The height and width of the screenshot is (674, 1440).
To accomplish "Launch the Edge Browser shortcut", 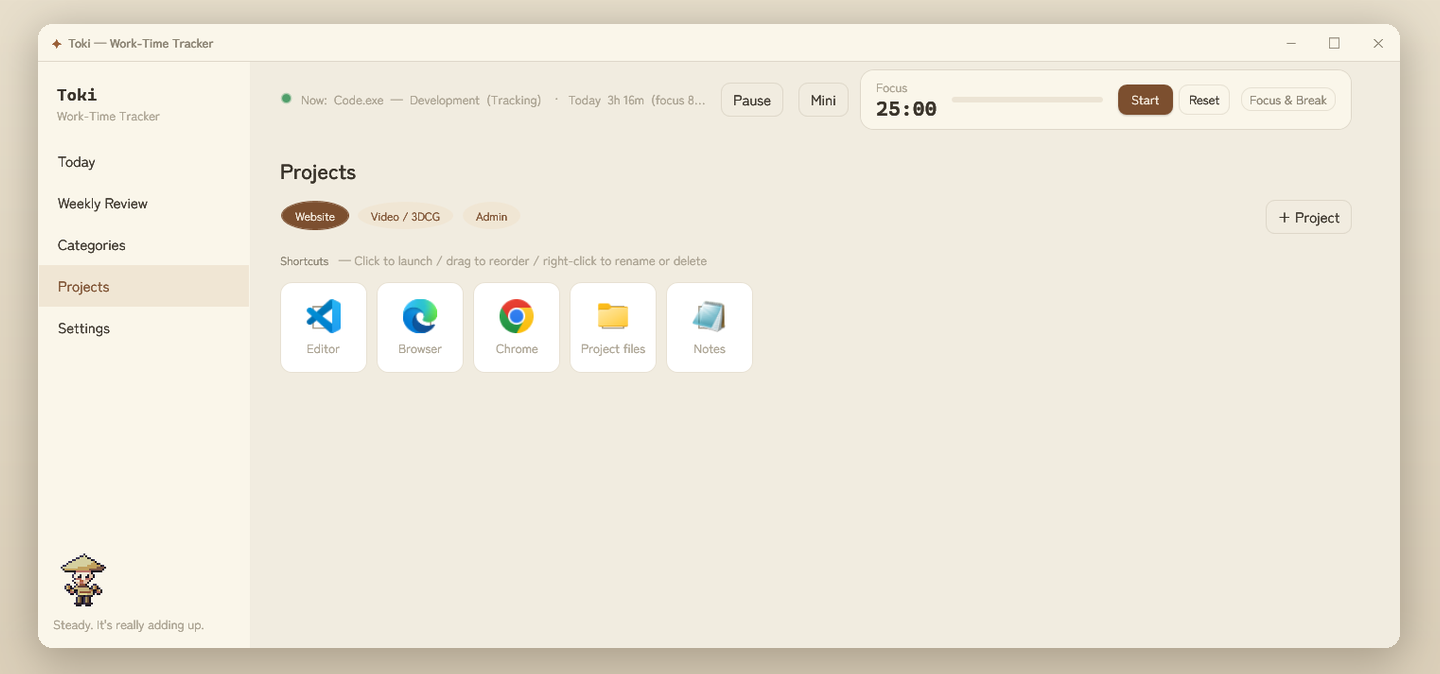I will pos(420,327).
